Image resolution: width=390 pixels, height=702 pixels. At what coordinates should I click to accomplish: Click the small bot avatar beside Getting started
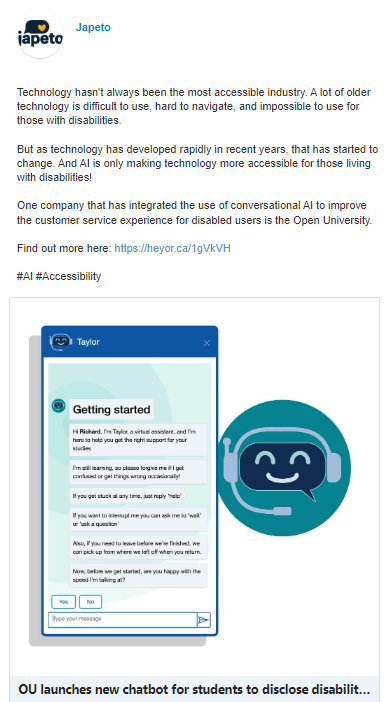[x=59, y=406]
